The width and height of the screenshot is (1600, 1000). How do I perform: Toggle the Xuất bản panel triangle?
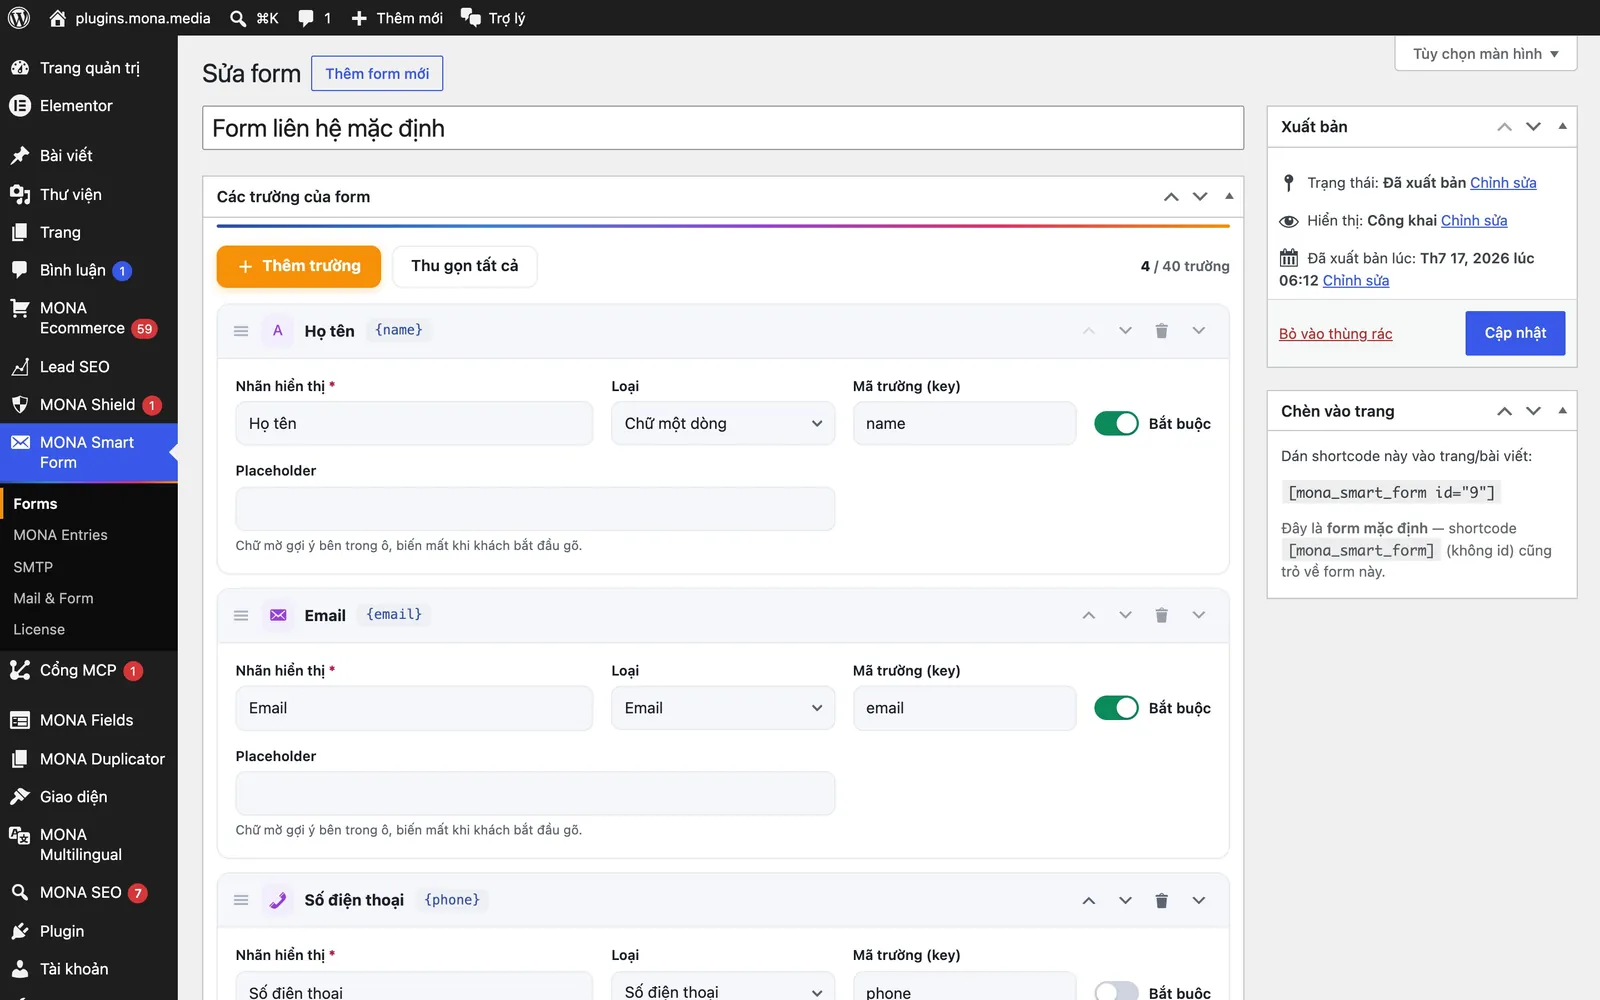point(1562,127)
